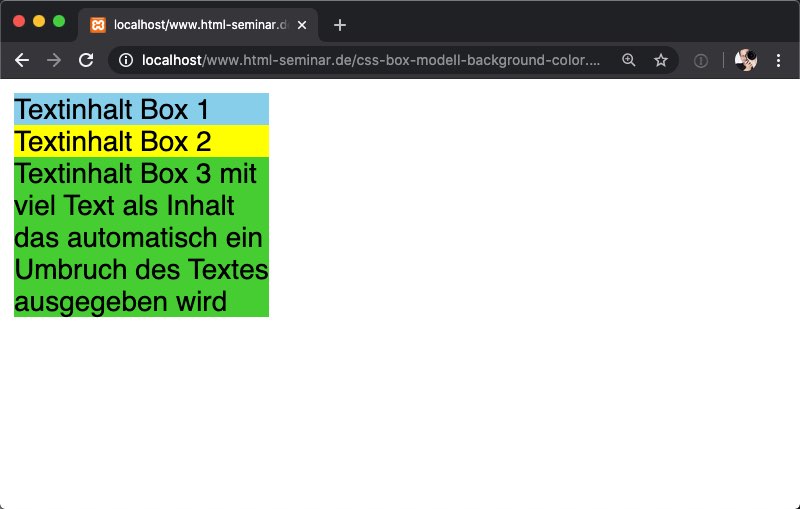Open a new tab with plus button
The width and height of the screenshot is (800, 509).
point(340,25)
